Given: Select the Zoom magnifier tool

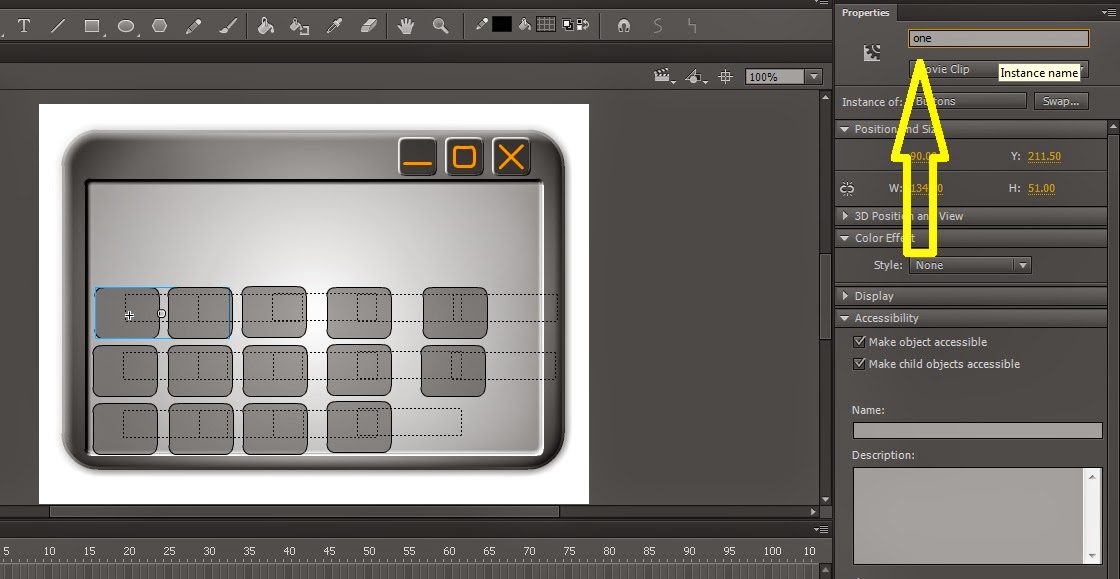Looking at the screenshot, I should [x=441, y=26].
